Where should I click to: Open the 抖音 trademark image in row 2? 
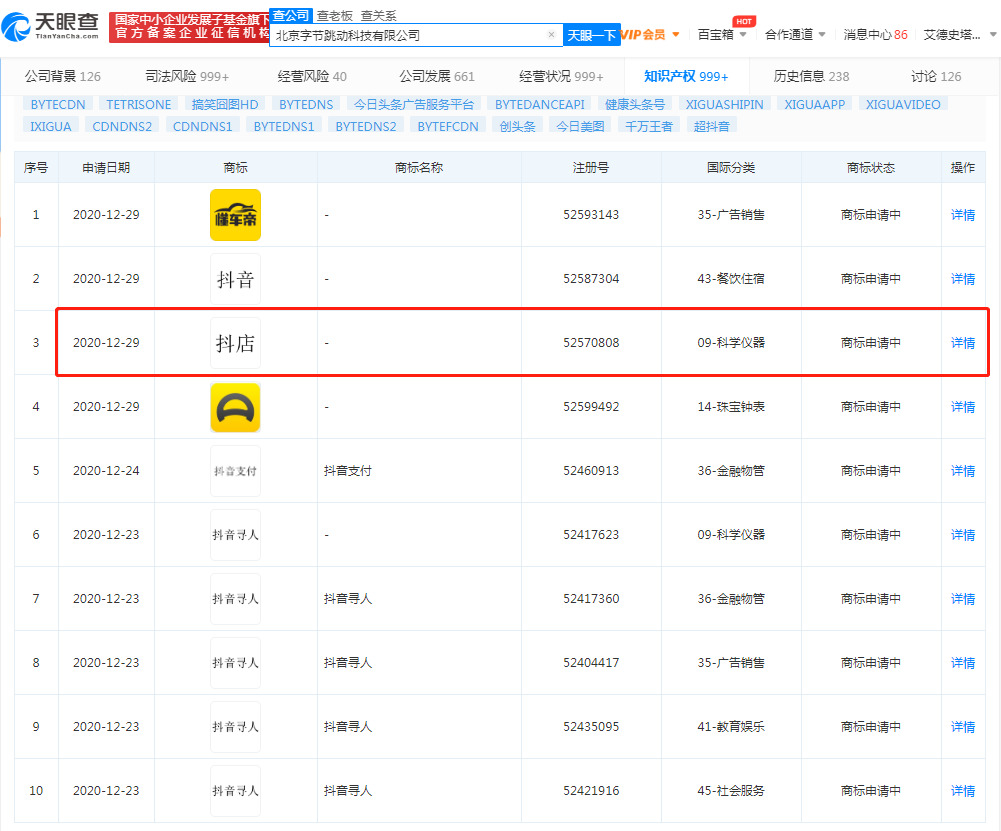pyautogui.click(x=236, y=279)
